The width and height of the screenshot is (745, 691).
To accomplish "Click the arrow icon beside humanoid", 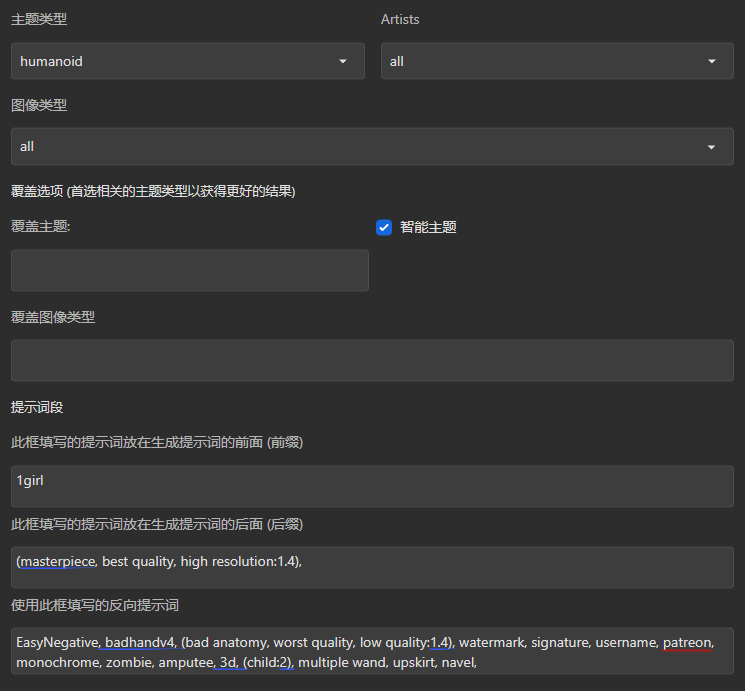I will (x=343, y=61).
